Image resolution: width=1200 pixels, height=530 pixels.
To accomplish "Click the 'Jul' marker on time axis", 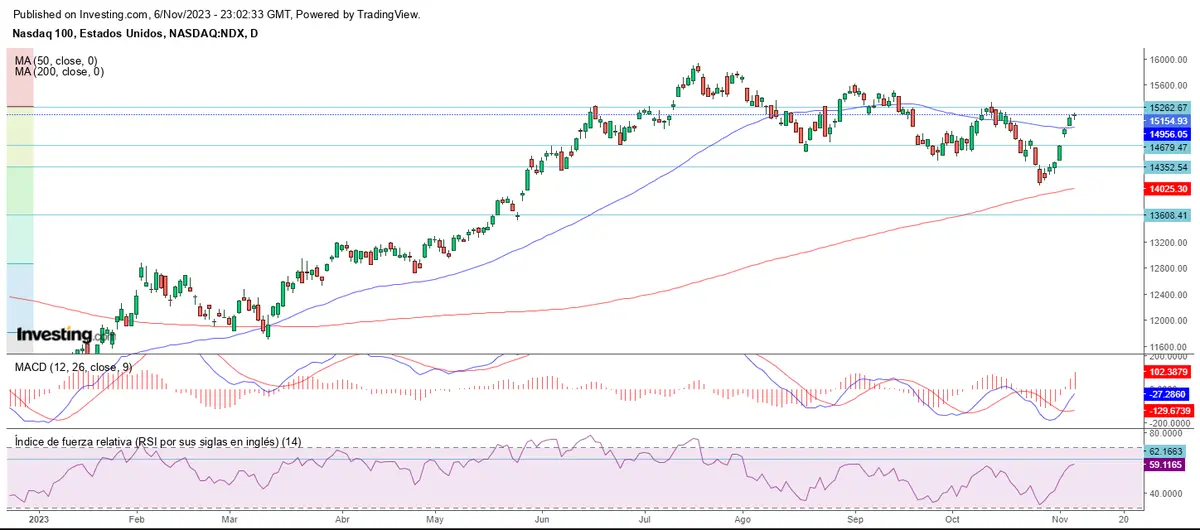I will (645, 520).
